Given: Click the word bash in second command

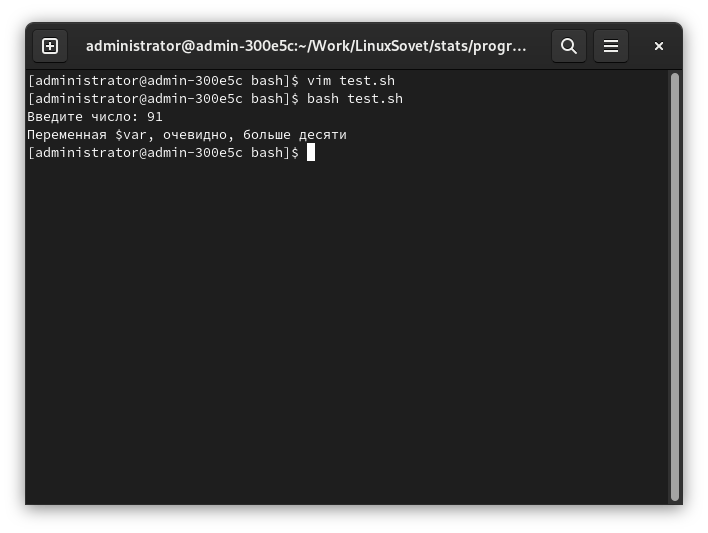Looking at the screenshot, I should pos(323,98).
